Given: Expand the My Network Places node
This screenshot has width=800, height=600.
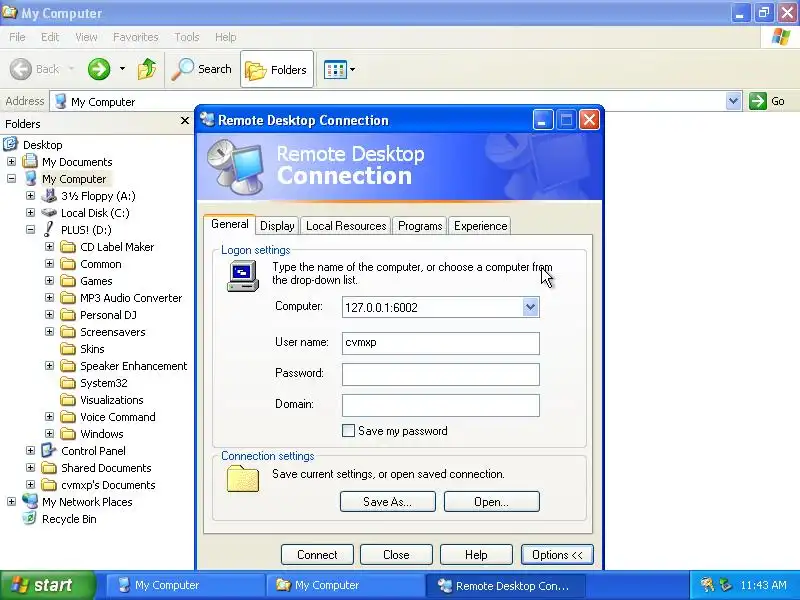Looking at the screenshot, I should pos(11,502).
